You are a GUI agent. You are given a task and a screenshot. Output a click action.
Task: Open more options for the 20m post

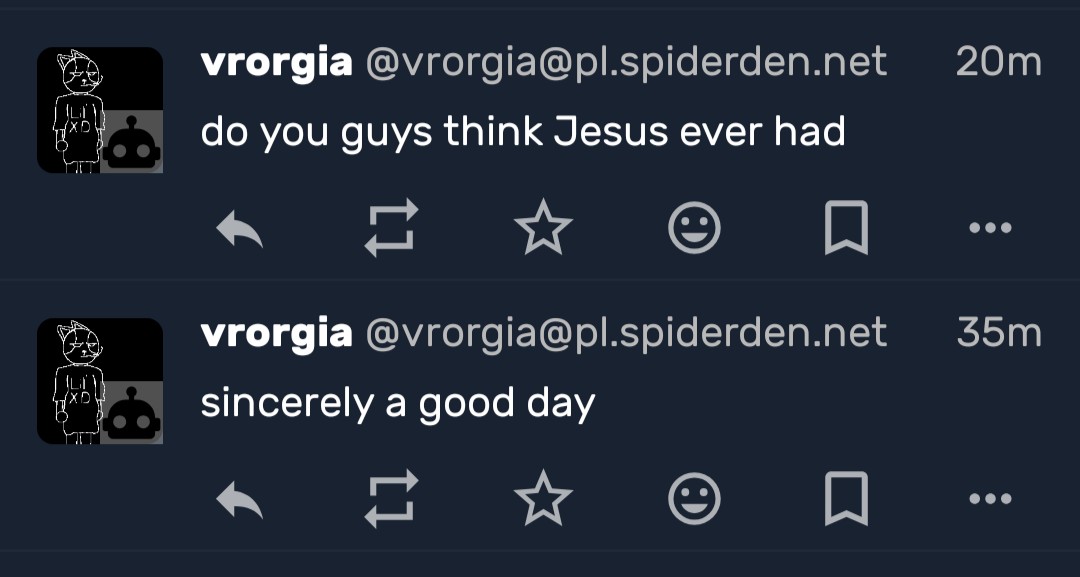pos(990,229)
